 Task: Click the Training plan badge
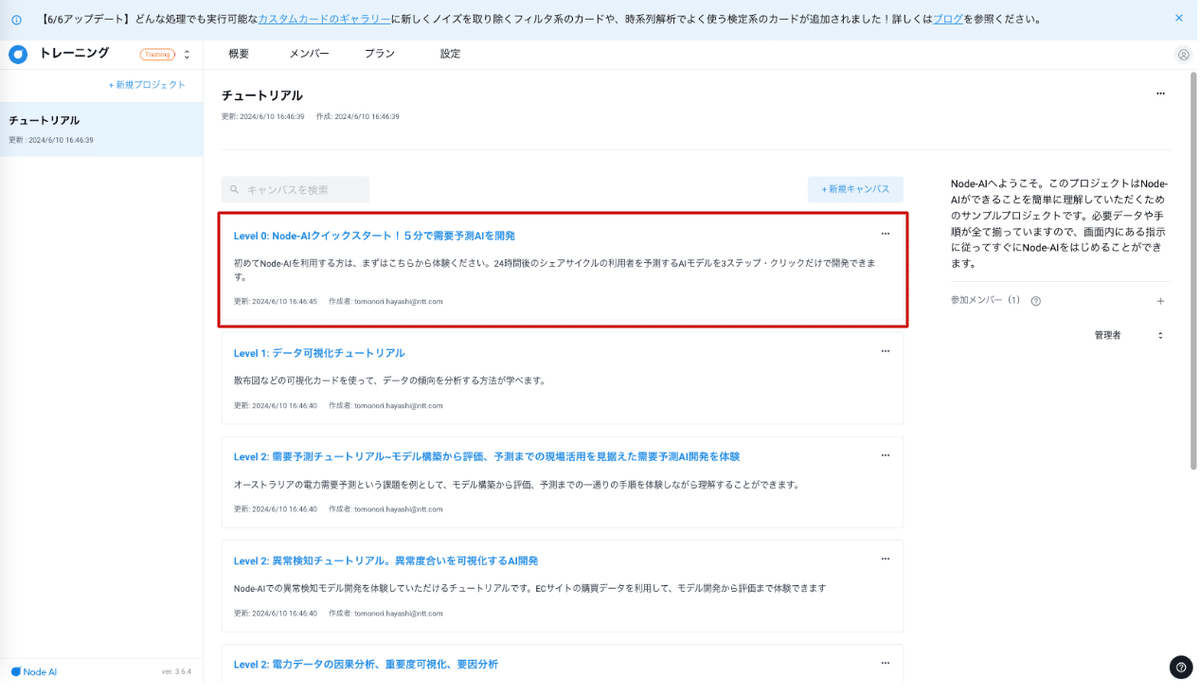click(x=157, y=54)
